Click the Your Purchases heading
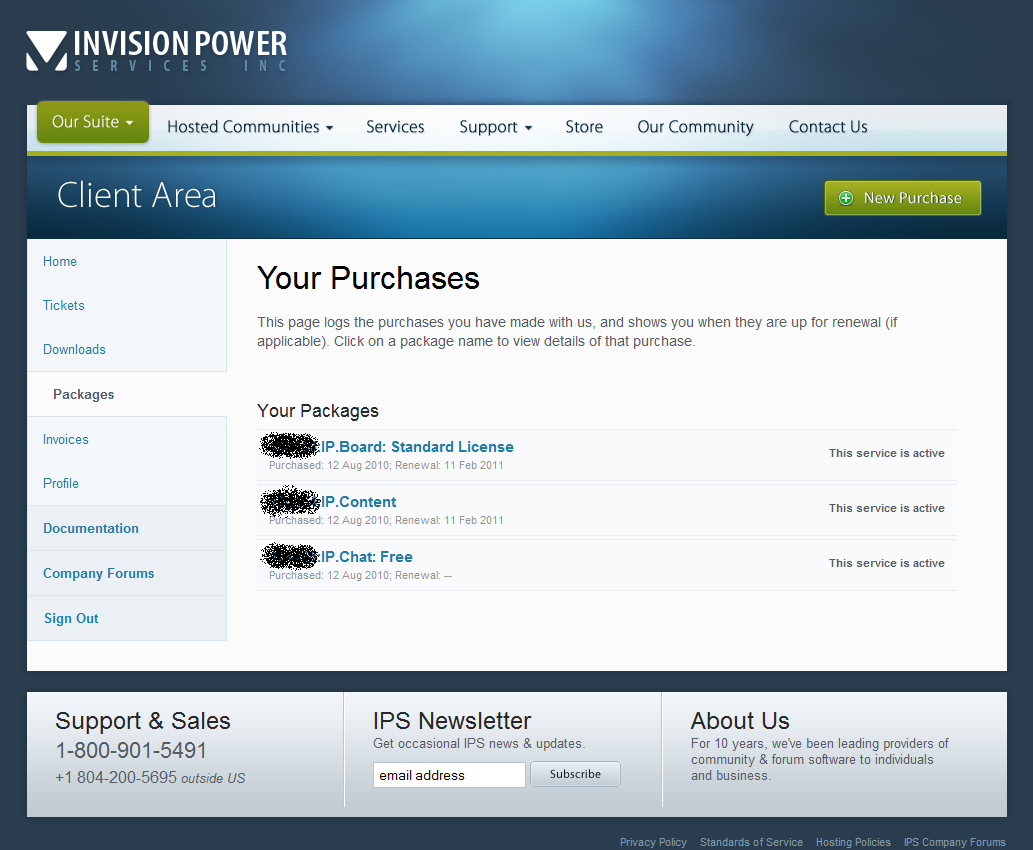The height and width of the screenshot is (850, 1033). pyautogui.click(x=368, y=278)
